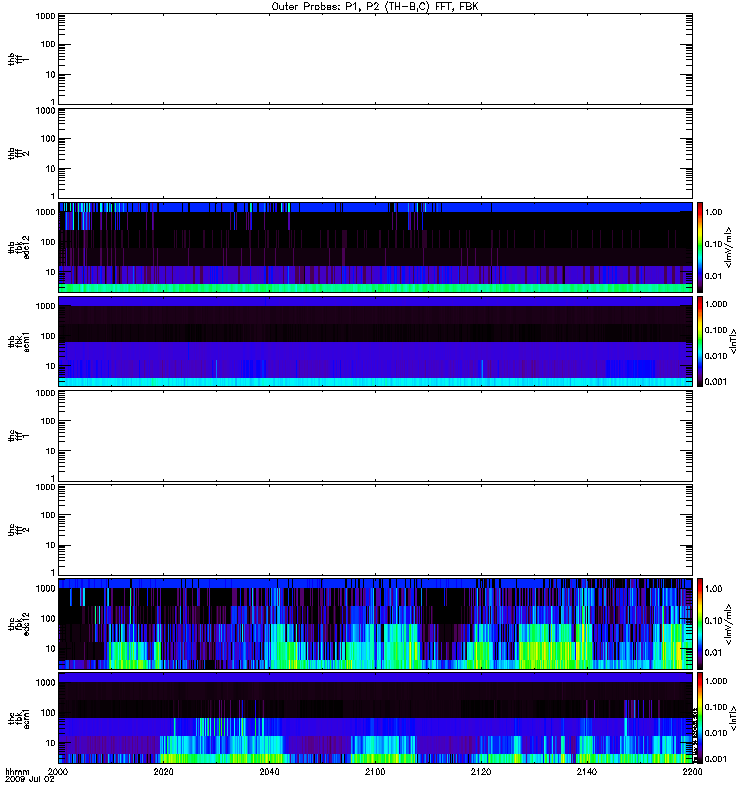Screen dimensions: 750x800
Task: Click the 'thb fbk scm1' y-axis title
Action: point(19,342)
